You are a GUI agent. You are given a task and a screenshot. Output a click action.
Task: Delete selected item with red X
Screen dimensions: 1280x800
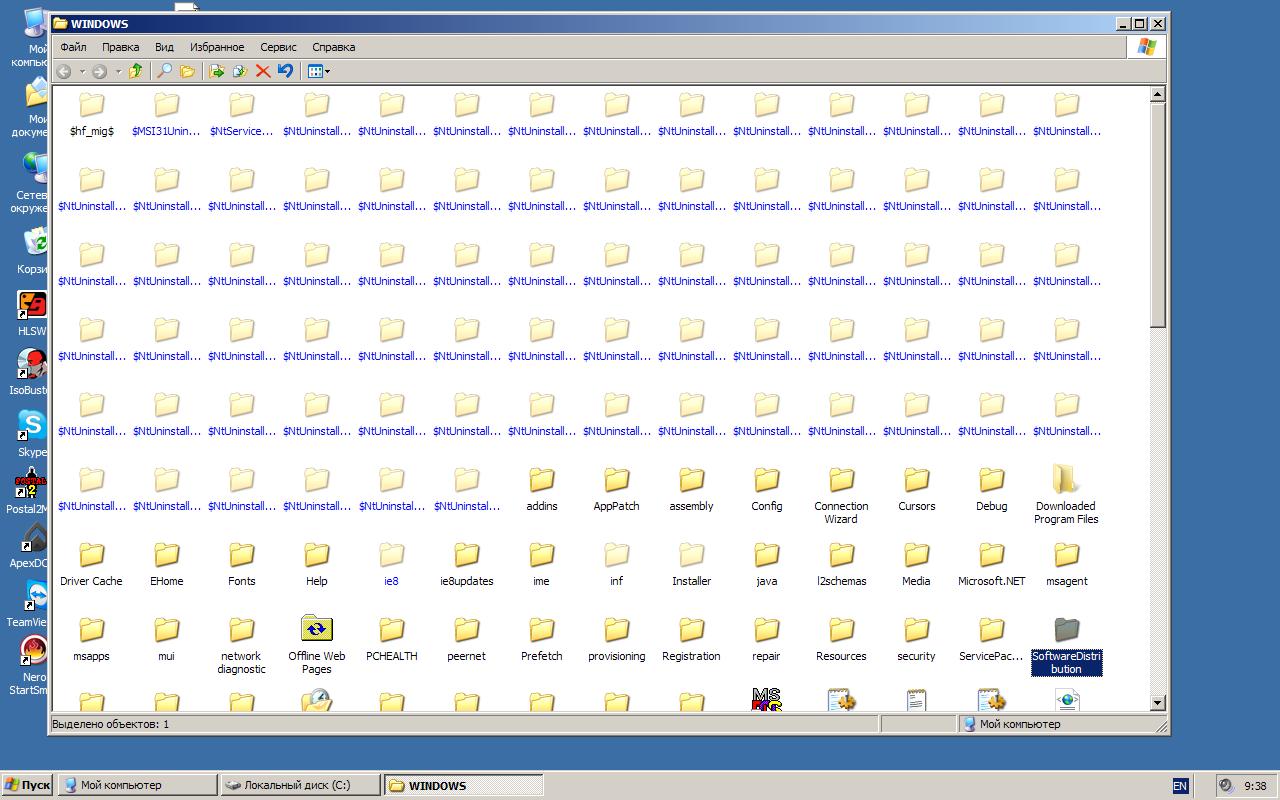[x=263, y=71]
